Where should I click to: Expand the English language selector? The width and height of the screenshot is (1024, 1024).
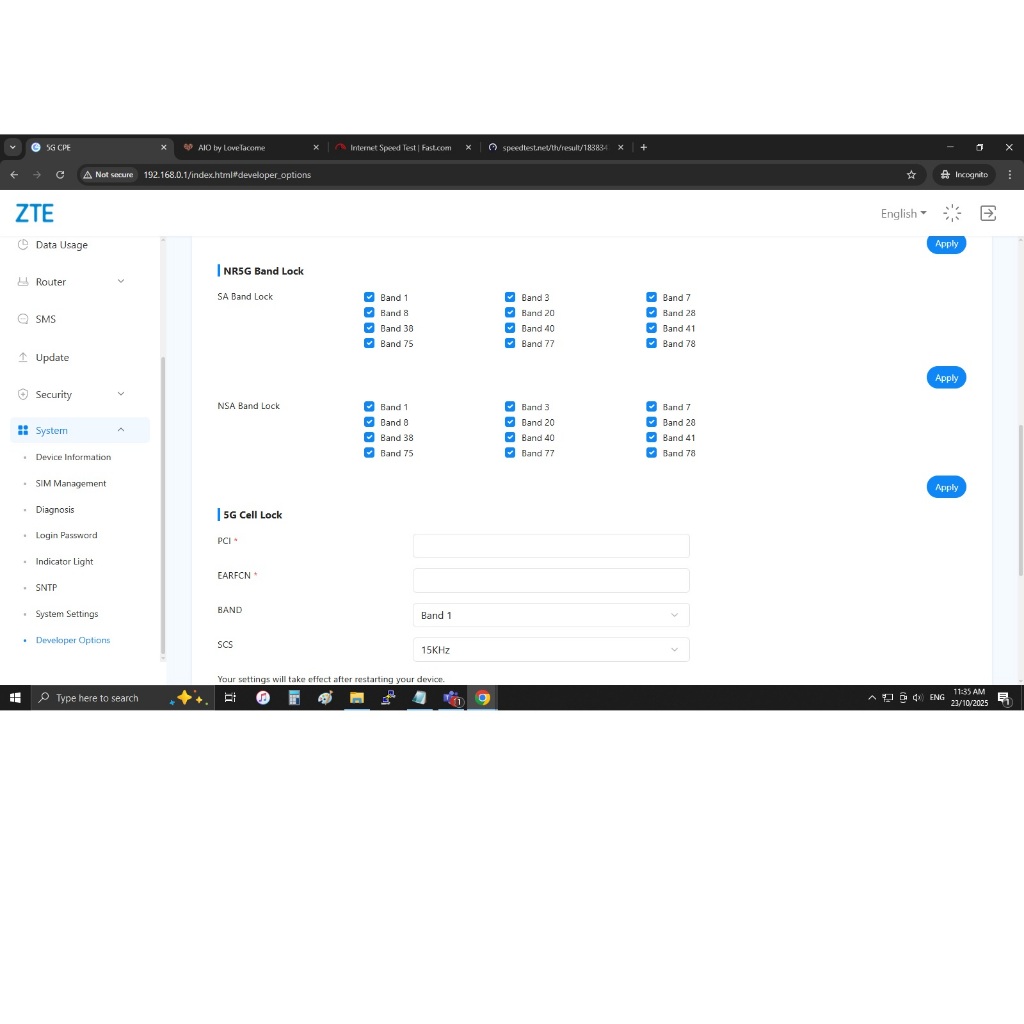[903, 213]
